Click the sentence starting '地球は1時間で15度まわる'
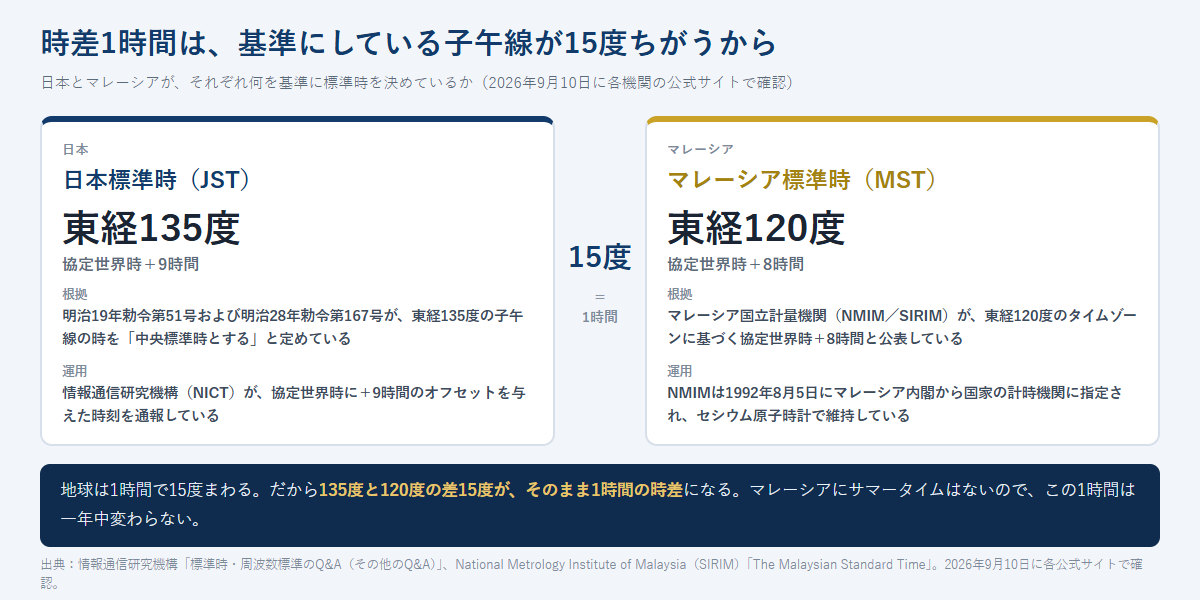Screen dimensions: 1200x600 [599, 505]
